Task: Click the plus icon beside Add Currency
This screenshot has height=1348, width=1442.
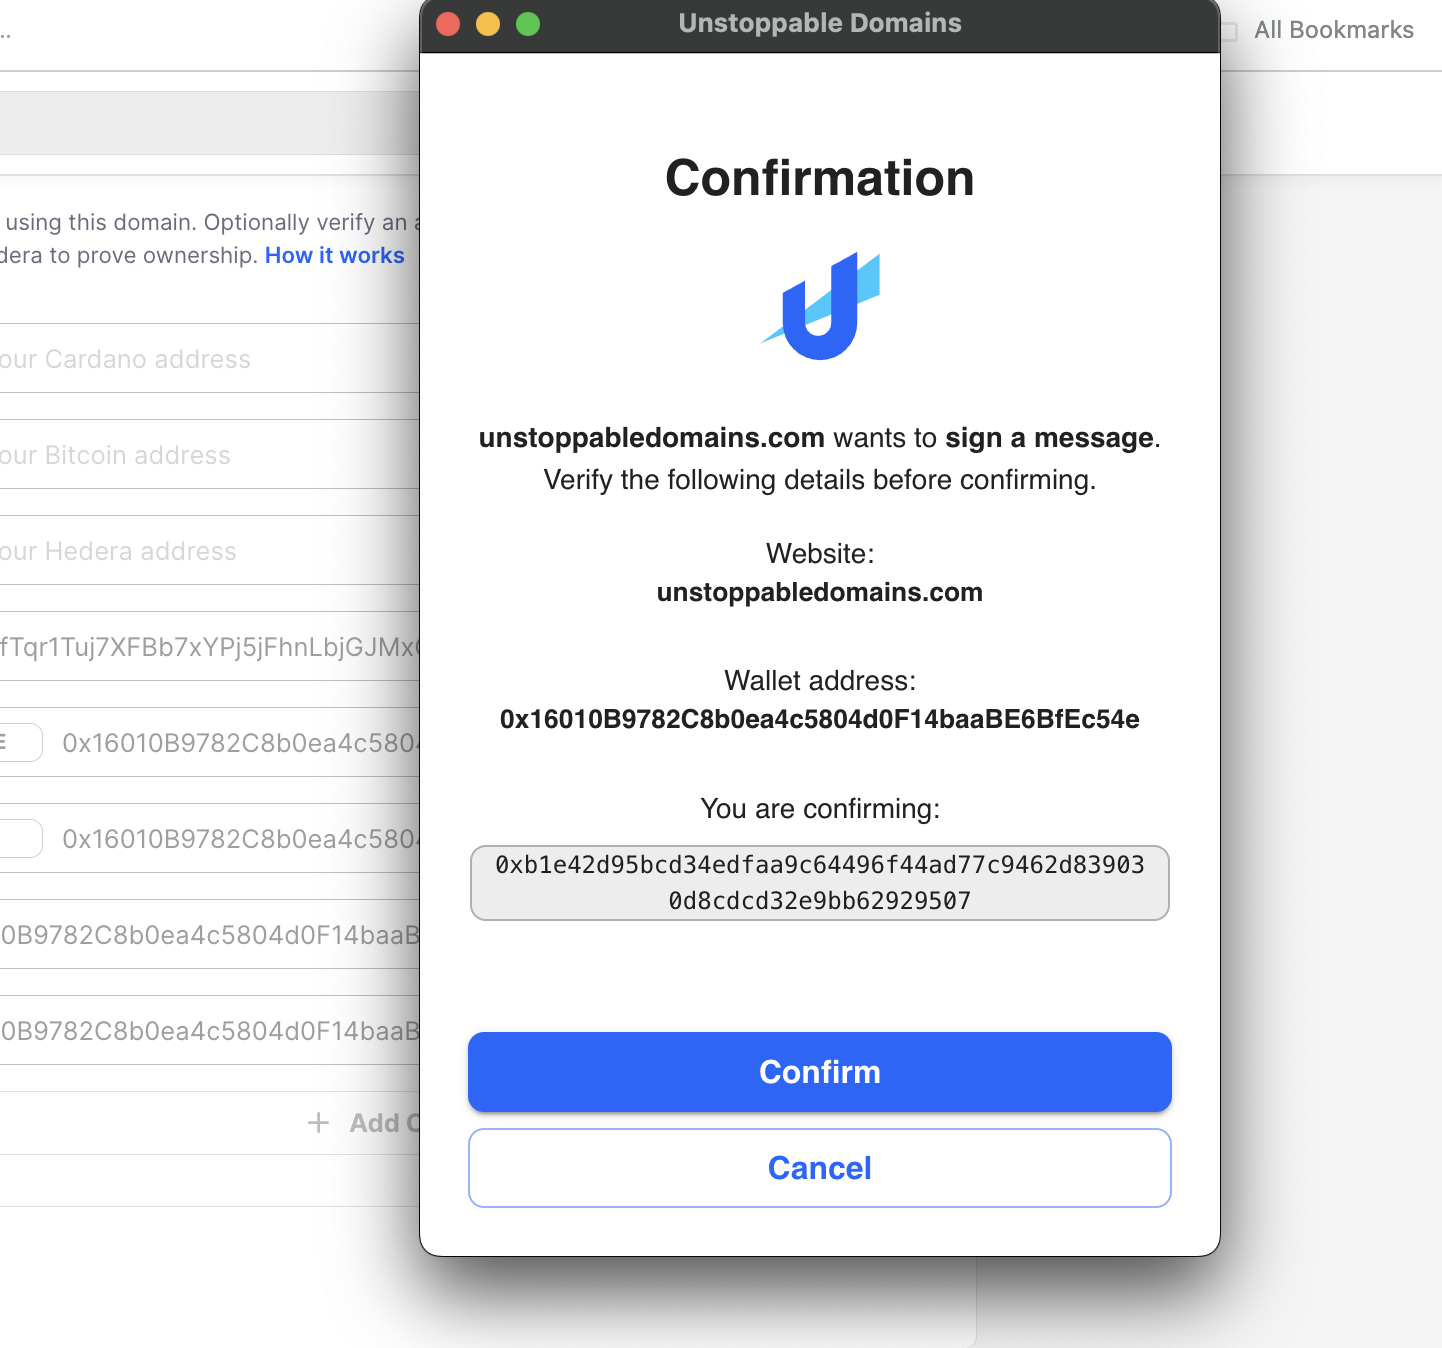Action: pyautogui.click(x=317, y=1122)
